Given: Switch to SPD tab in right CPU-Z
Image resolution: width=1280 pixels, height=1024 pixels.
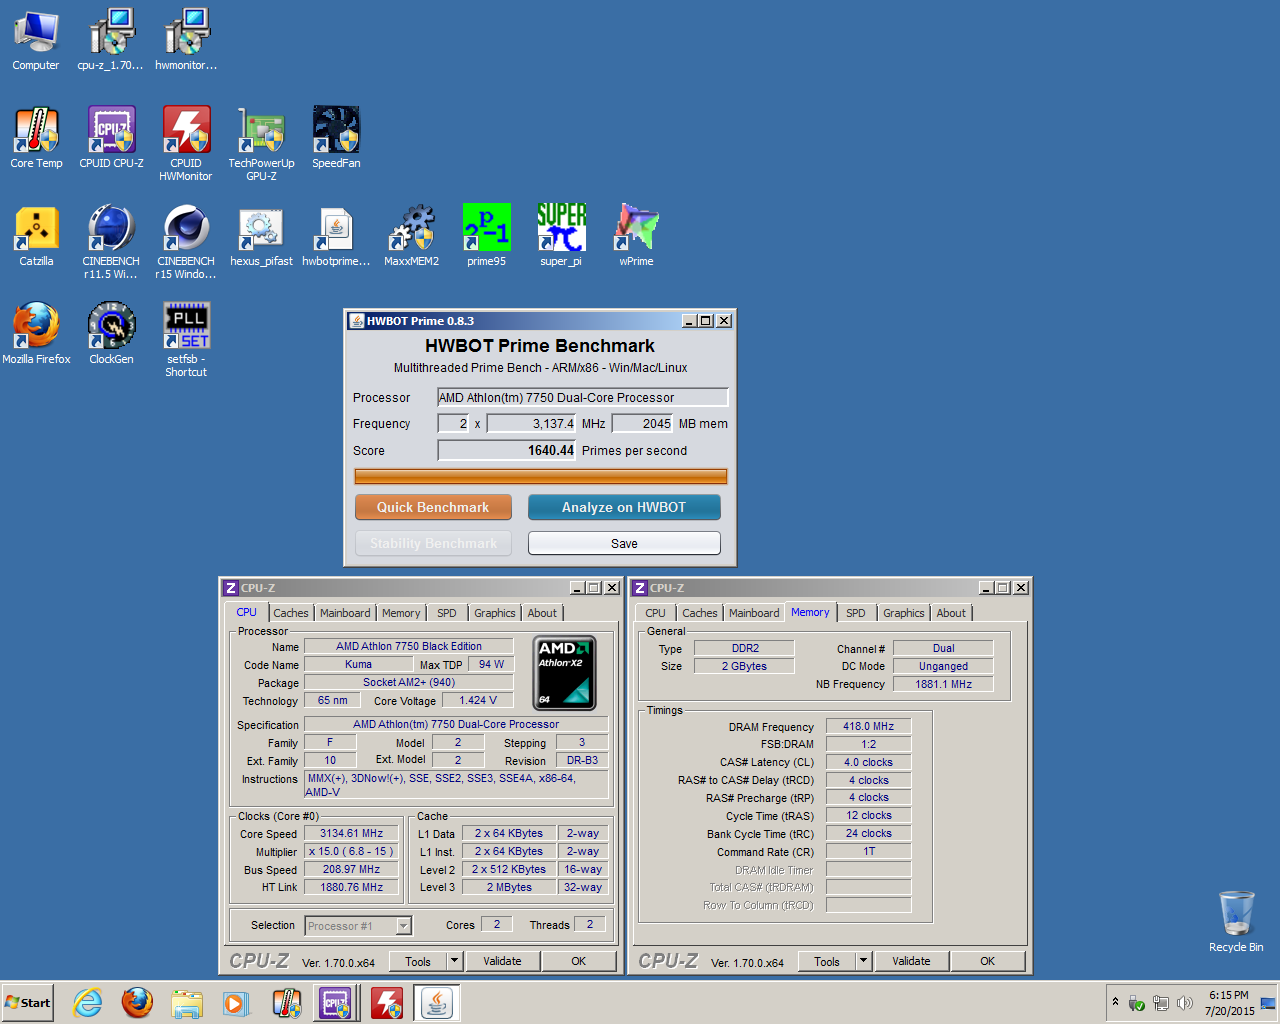Looking at the screenshot, I should (856, 613).
